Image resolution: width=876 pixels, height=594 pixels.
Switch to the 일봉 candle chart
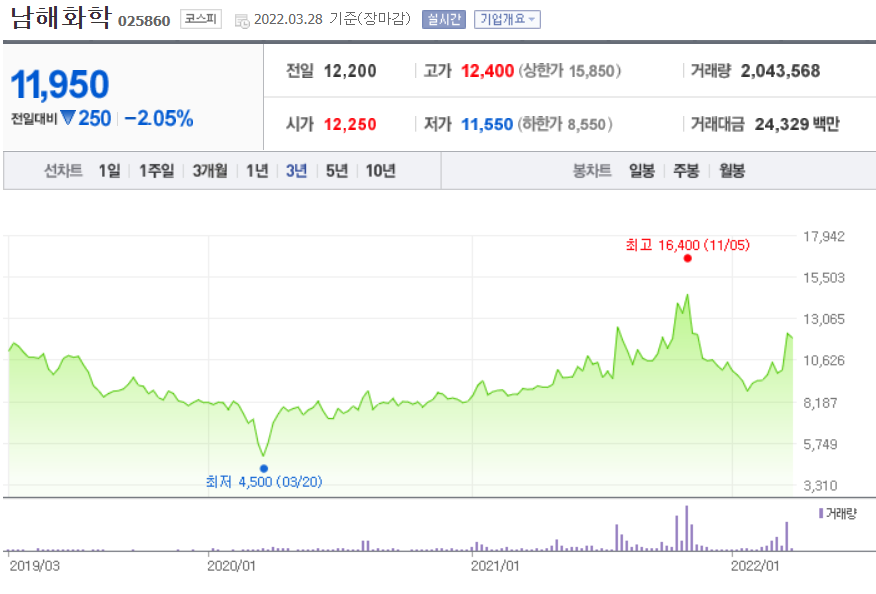[x=641, y=170]
